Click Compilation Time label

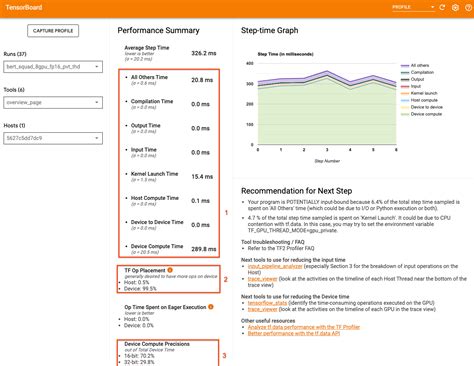[x=152, y=101]
